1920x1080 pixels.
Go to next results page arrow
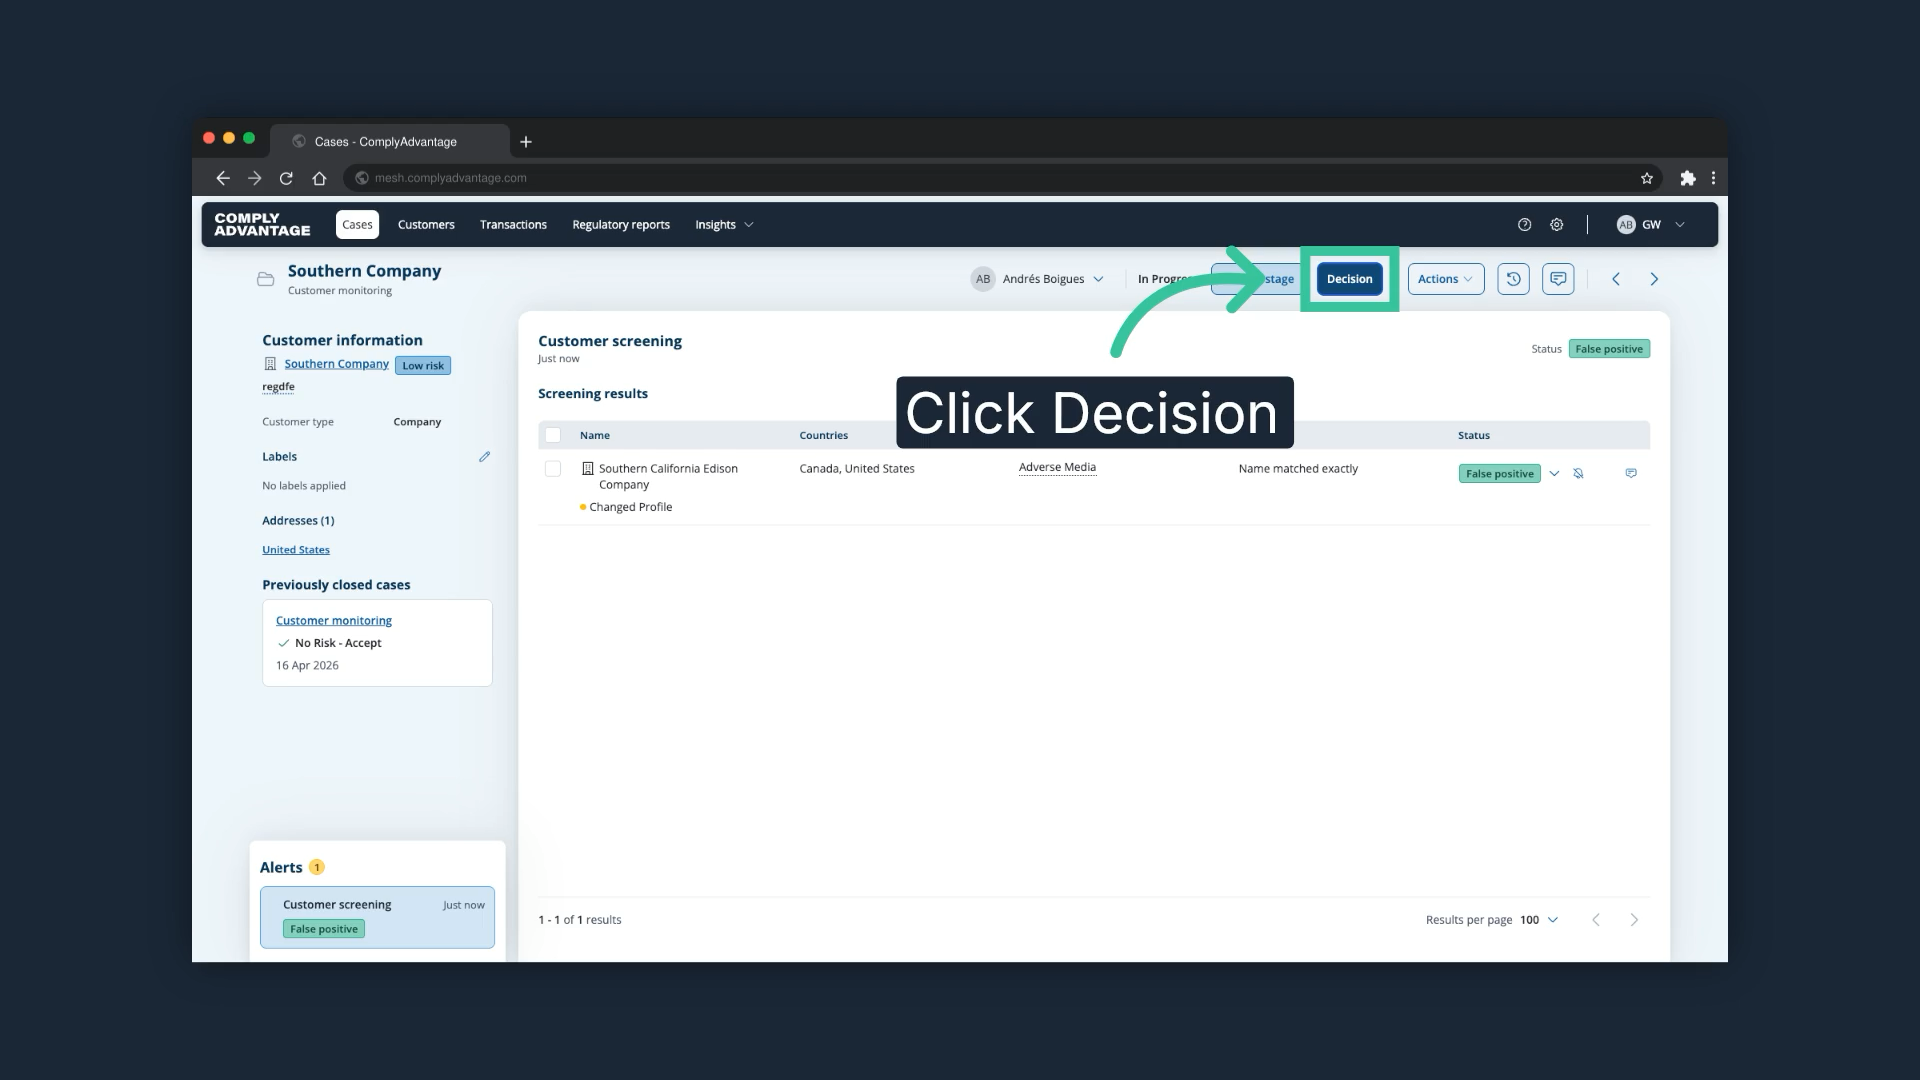1634,920
